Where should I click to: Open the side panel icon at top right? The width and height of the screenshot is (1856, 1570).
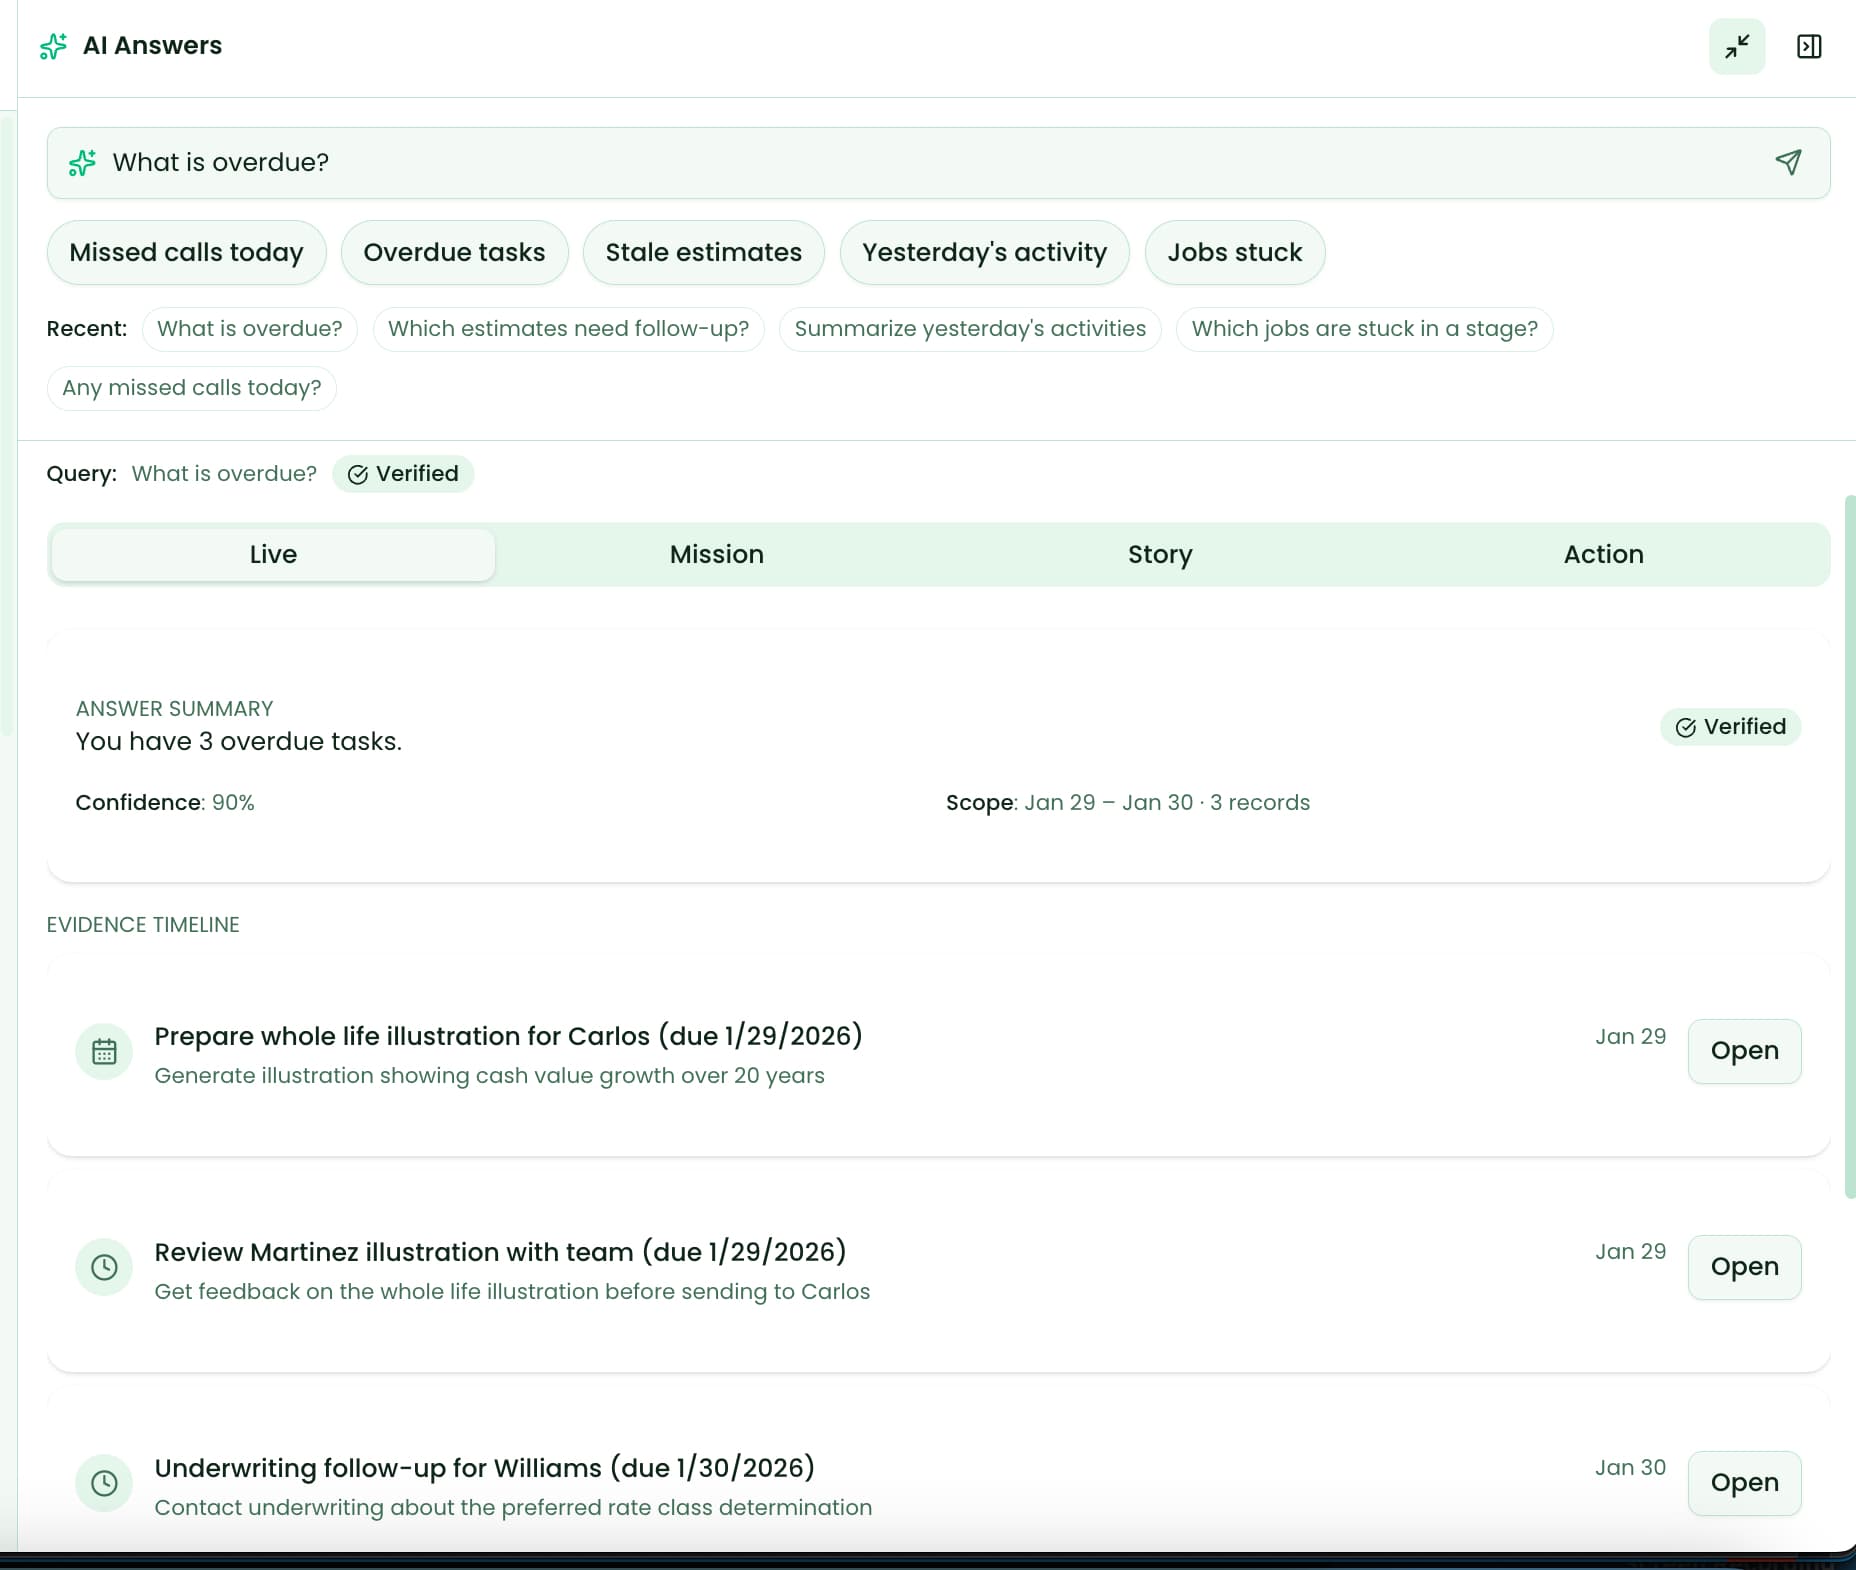(x=1810, y=46)
